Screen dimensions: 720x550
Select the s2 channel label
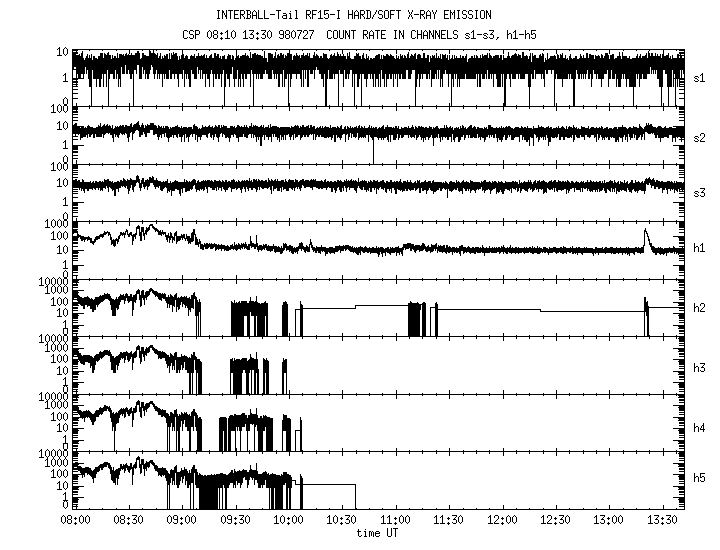[x=699, y=138]
